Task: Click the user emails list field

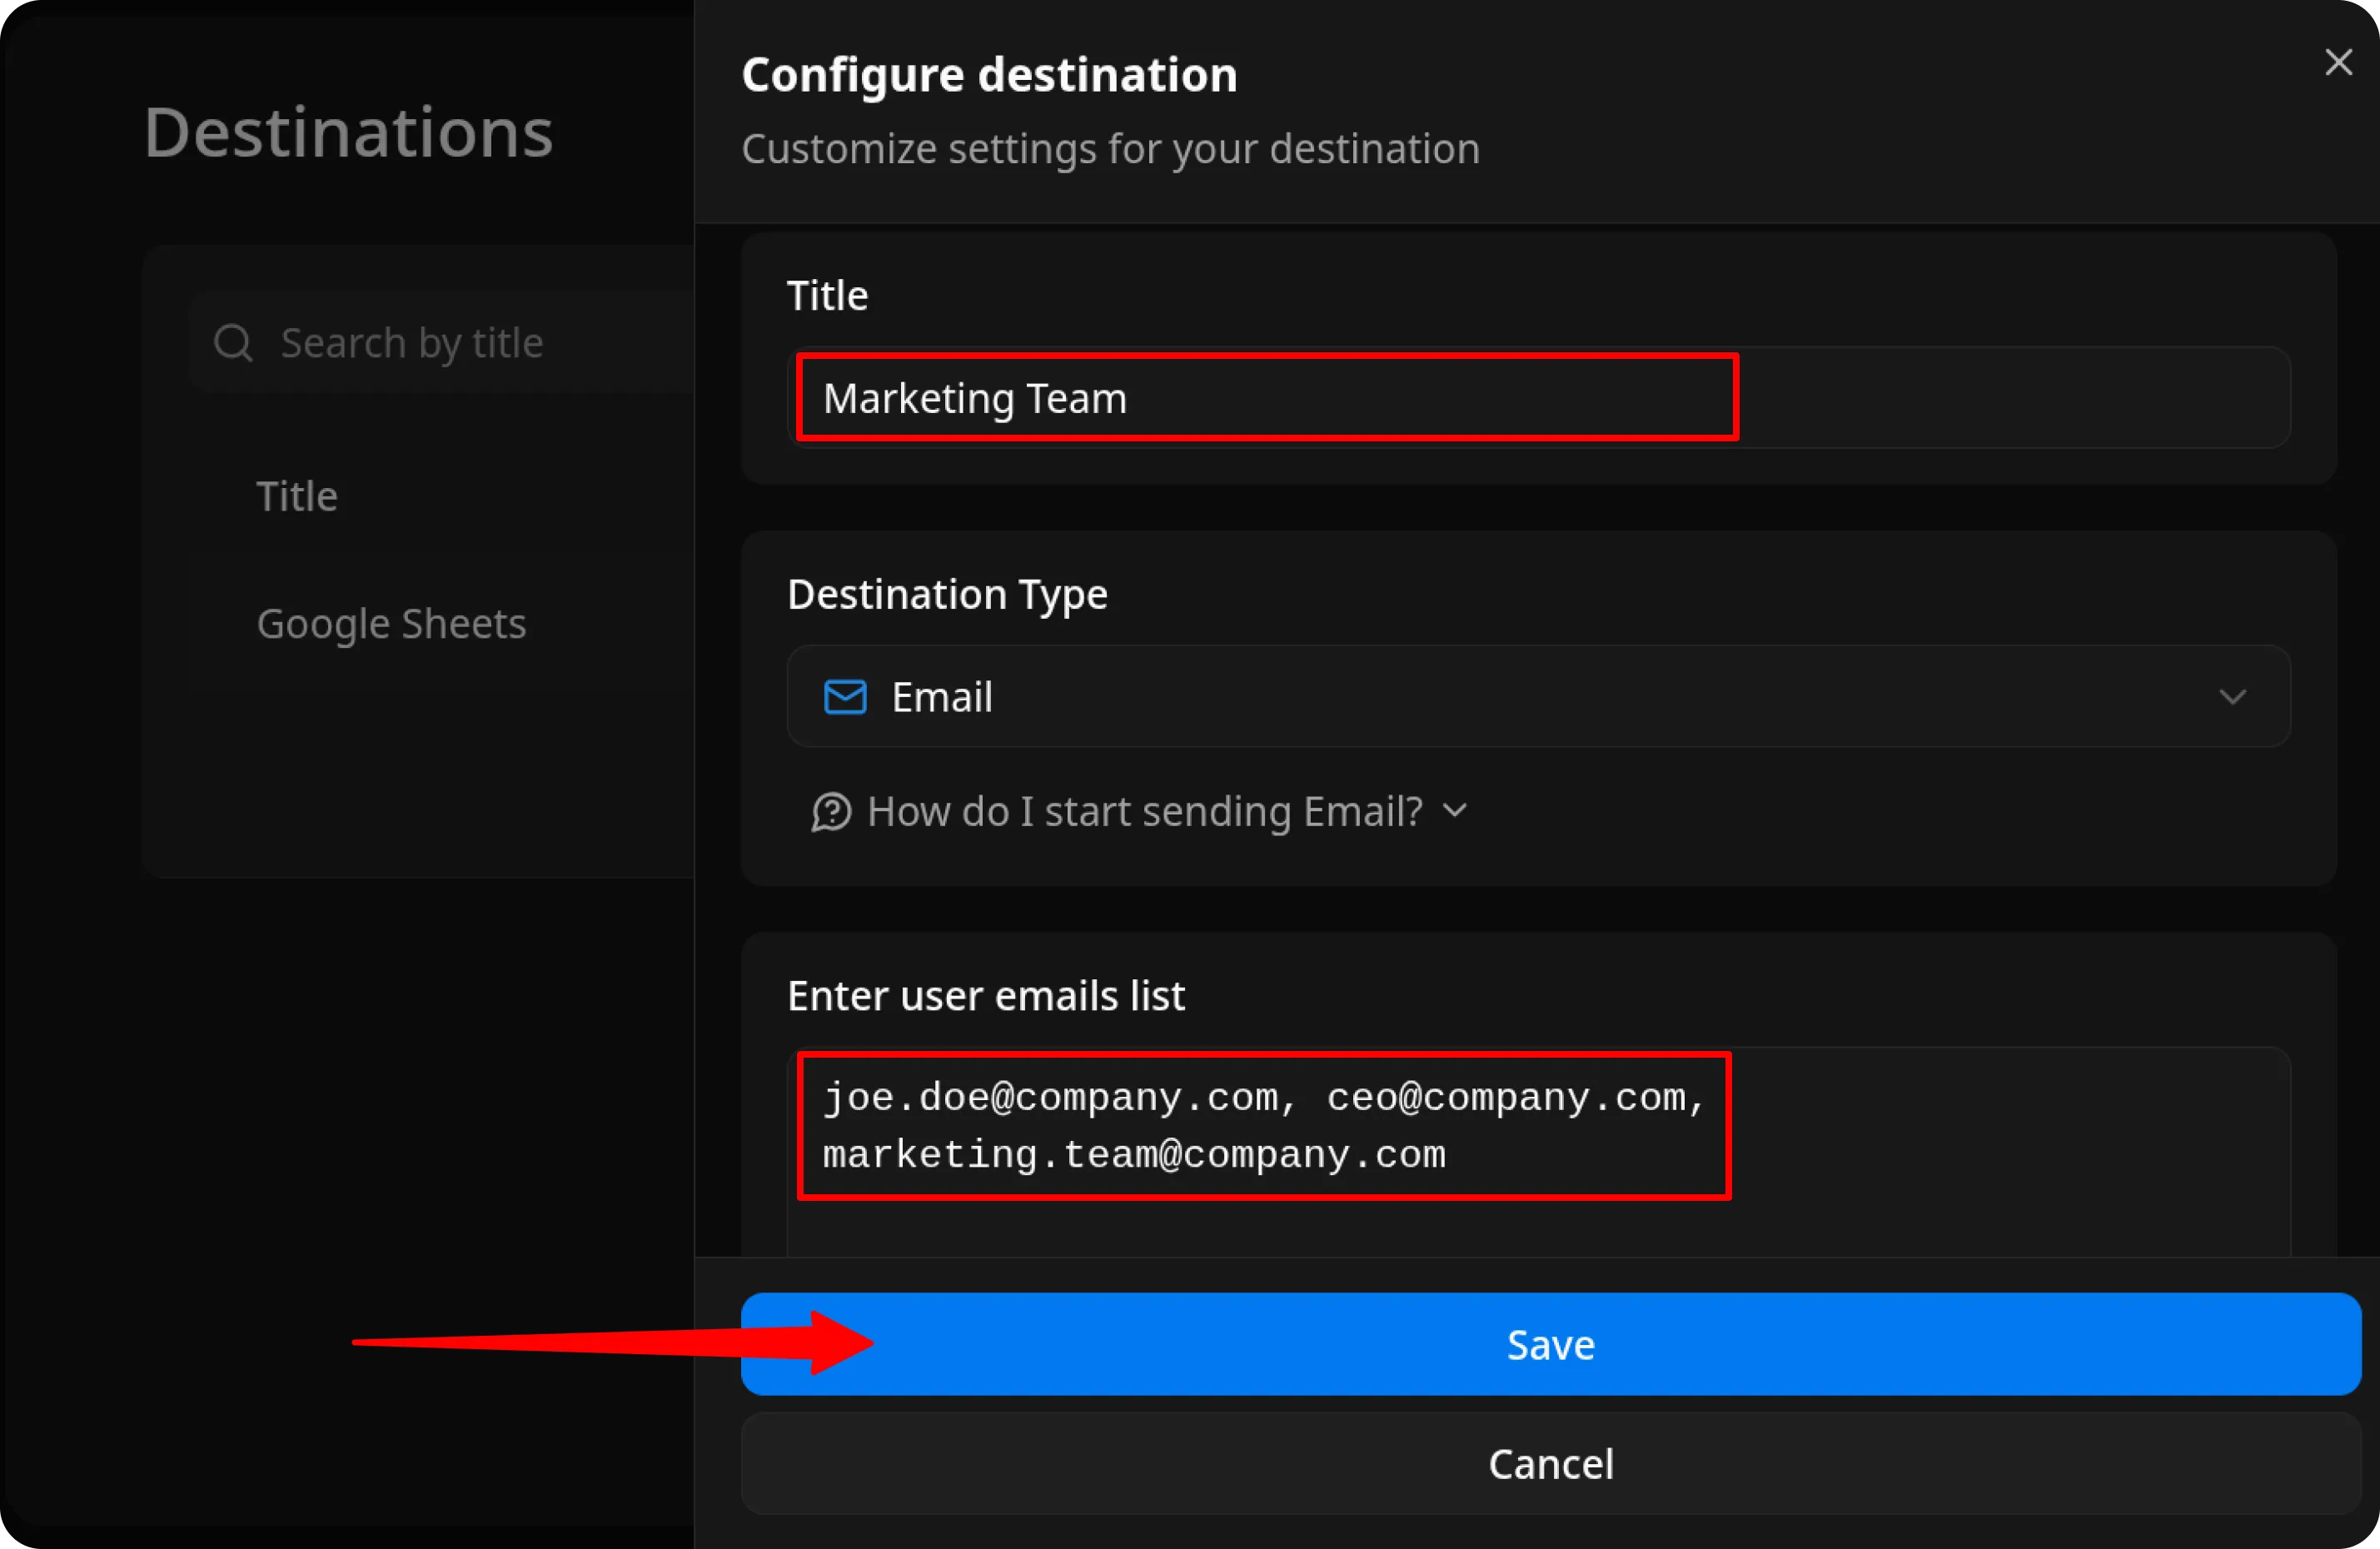Action: point(1263,1126)
